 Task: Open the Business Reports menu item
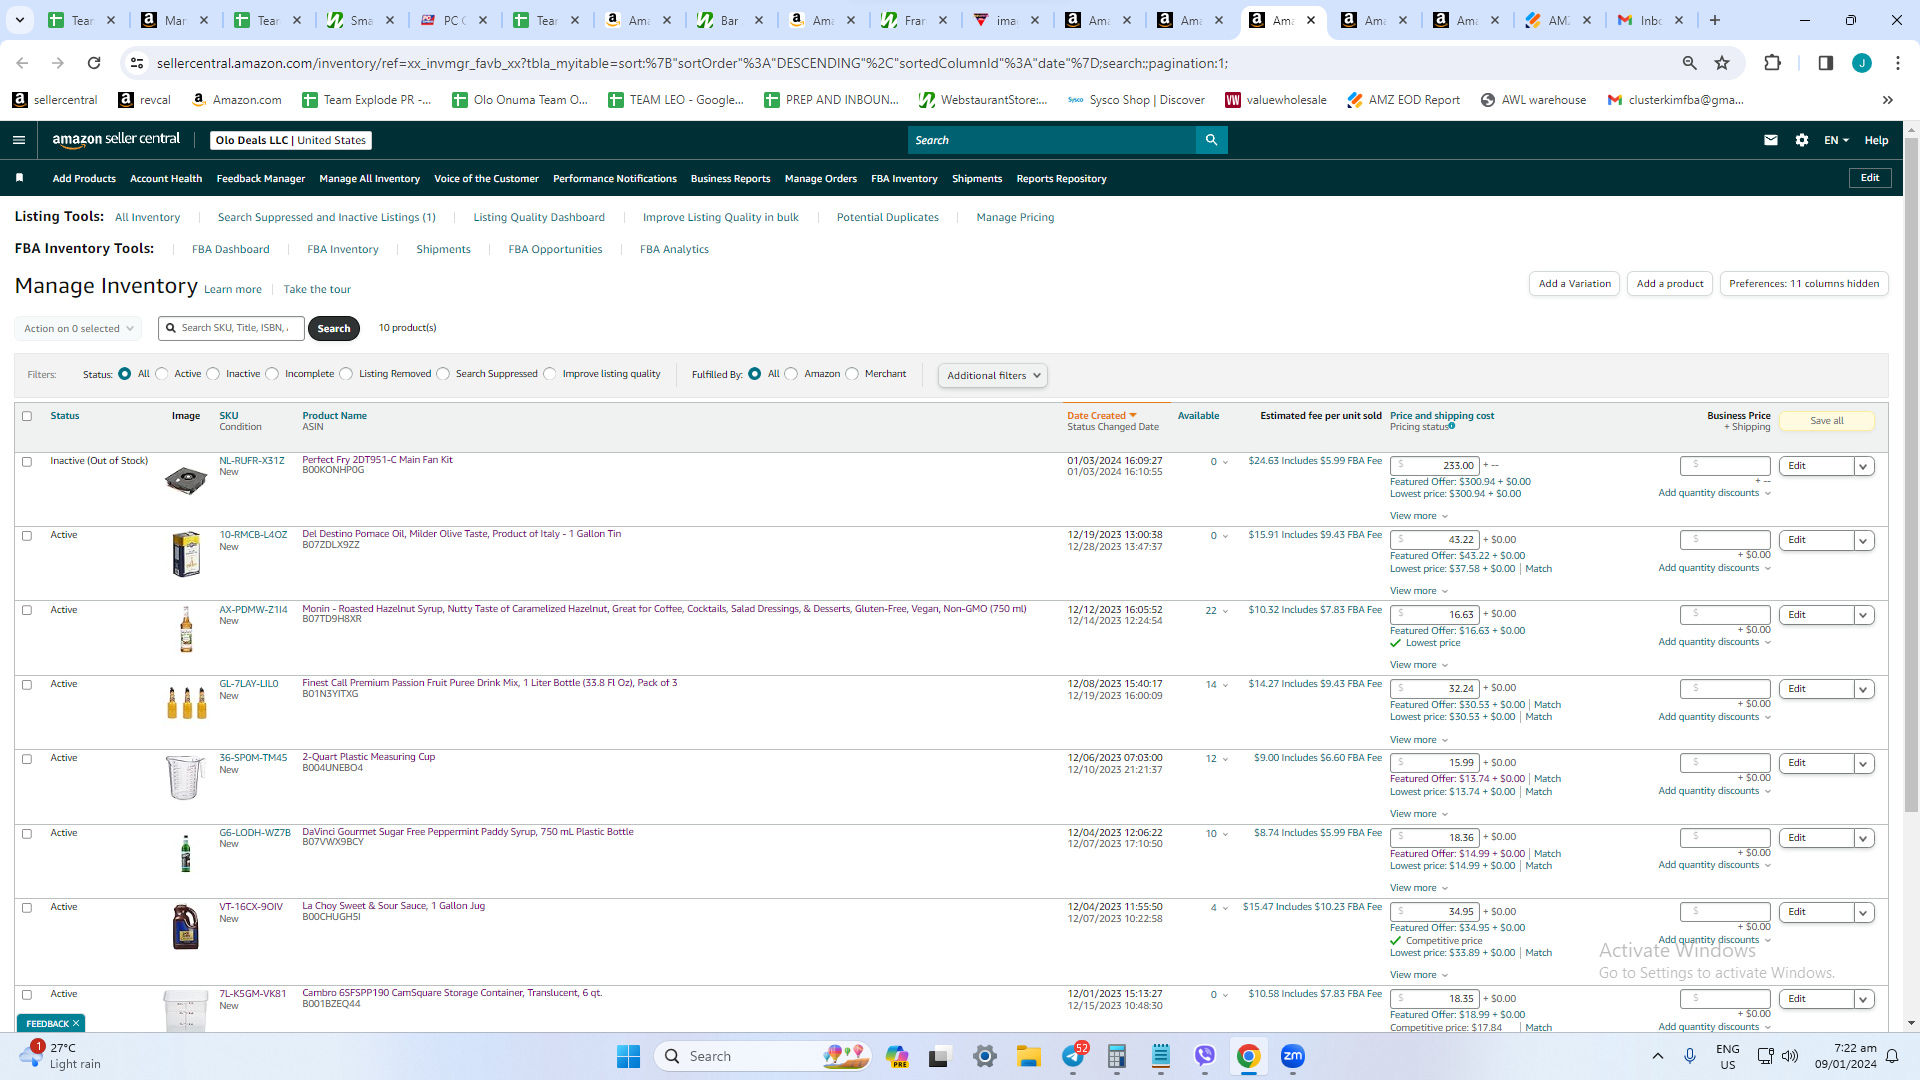click(731, 179)
